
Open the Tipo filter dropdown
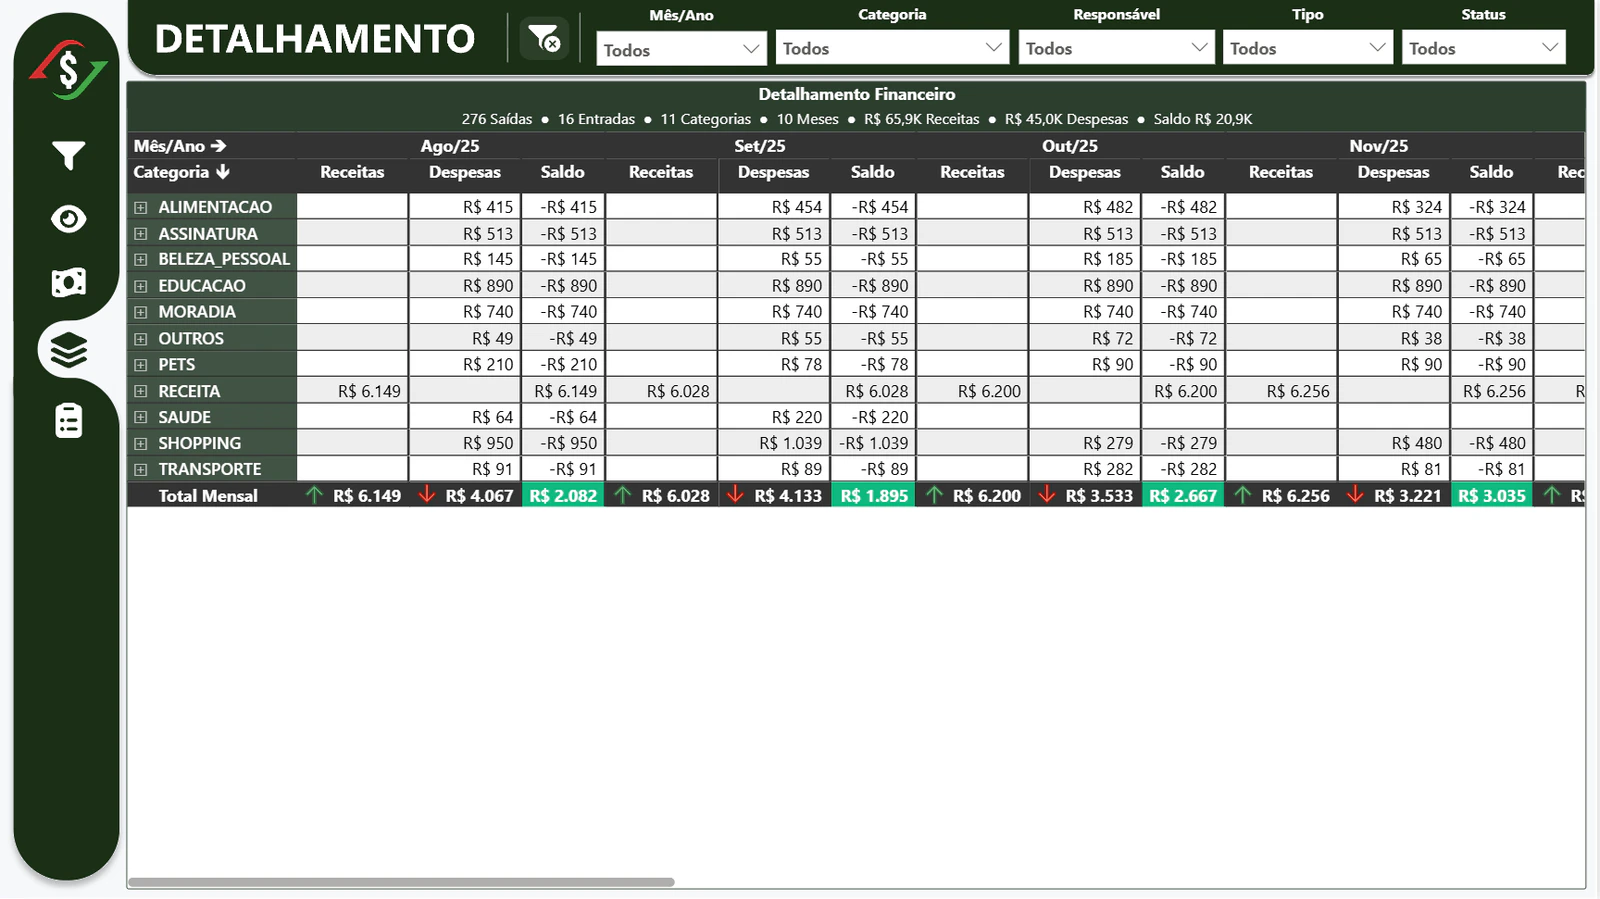pos(1307,48)
